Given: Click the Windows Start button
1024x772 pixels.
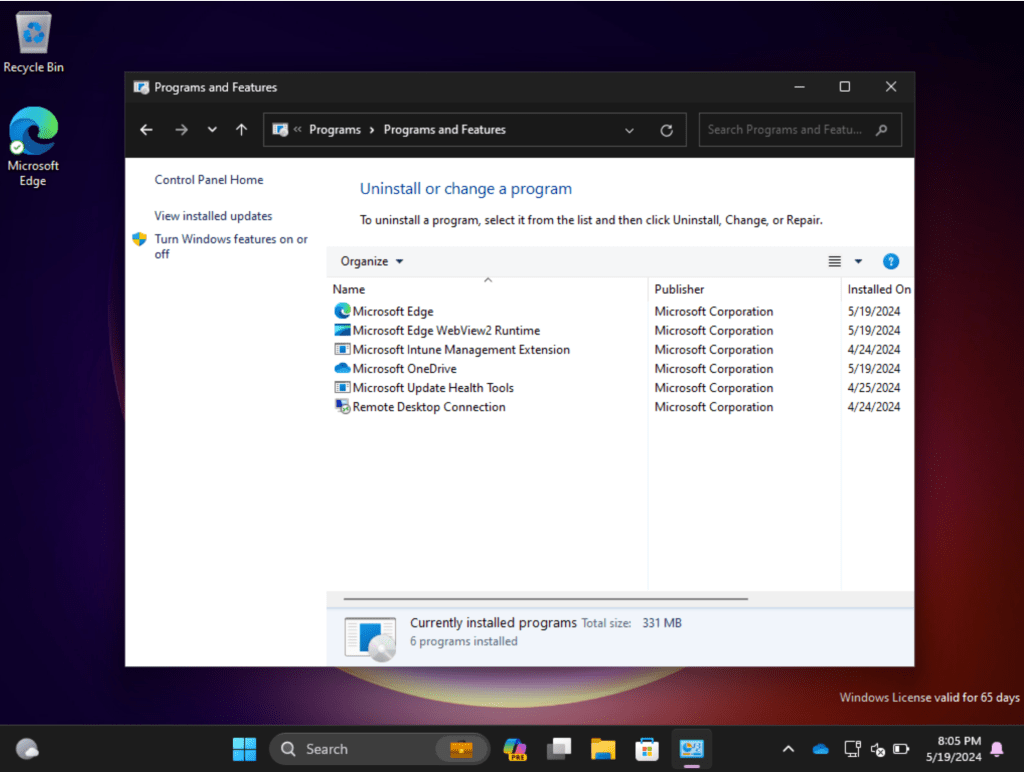Looking at the screenshot, I should (x=244, y=748).
